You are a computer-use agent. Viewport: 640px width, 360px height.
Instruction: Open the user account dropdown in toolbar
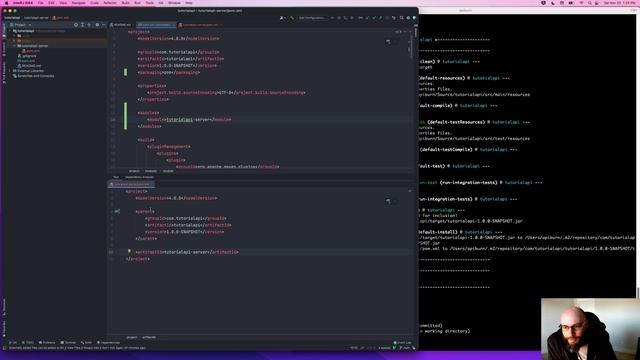coord(282,18)
